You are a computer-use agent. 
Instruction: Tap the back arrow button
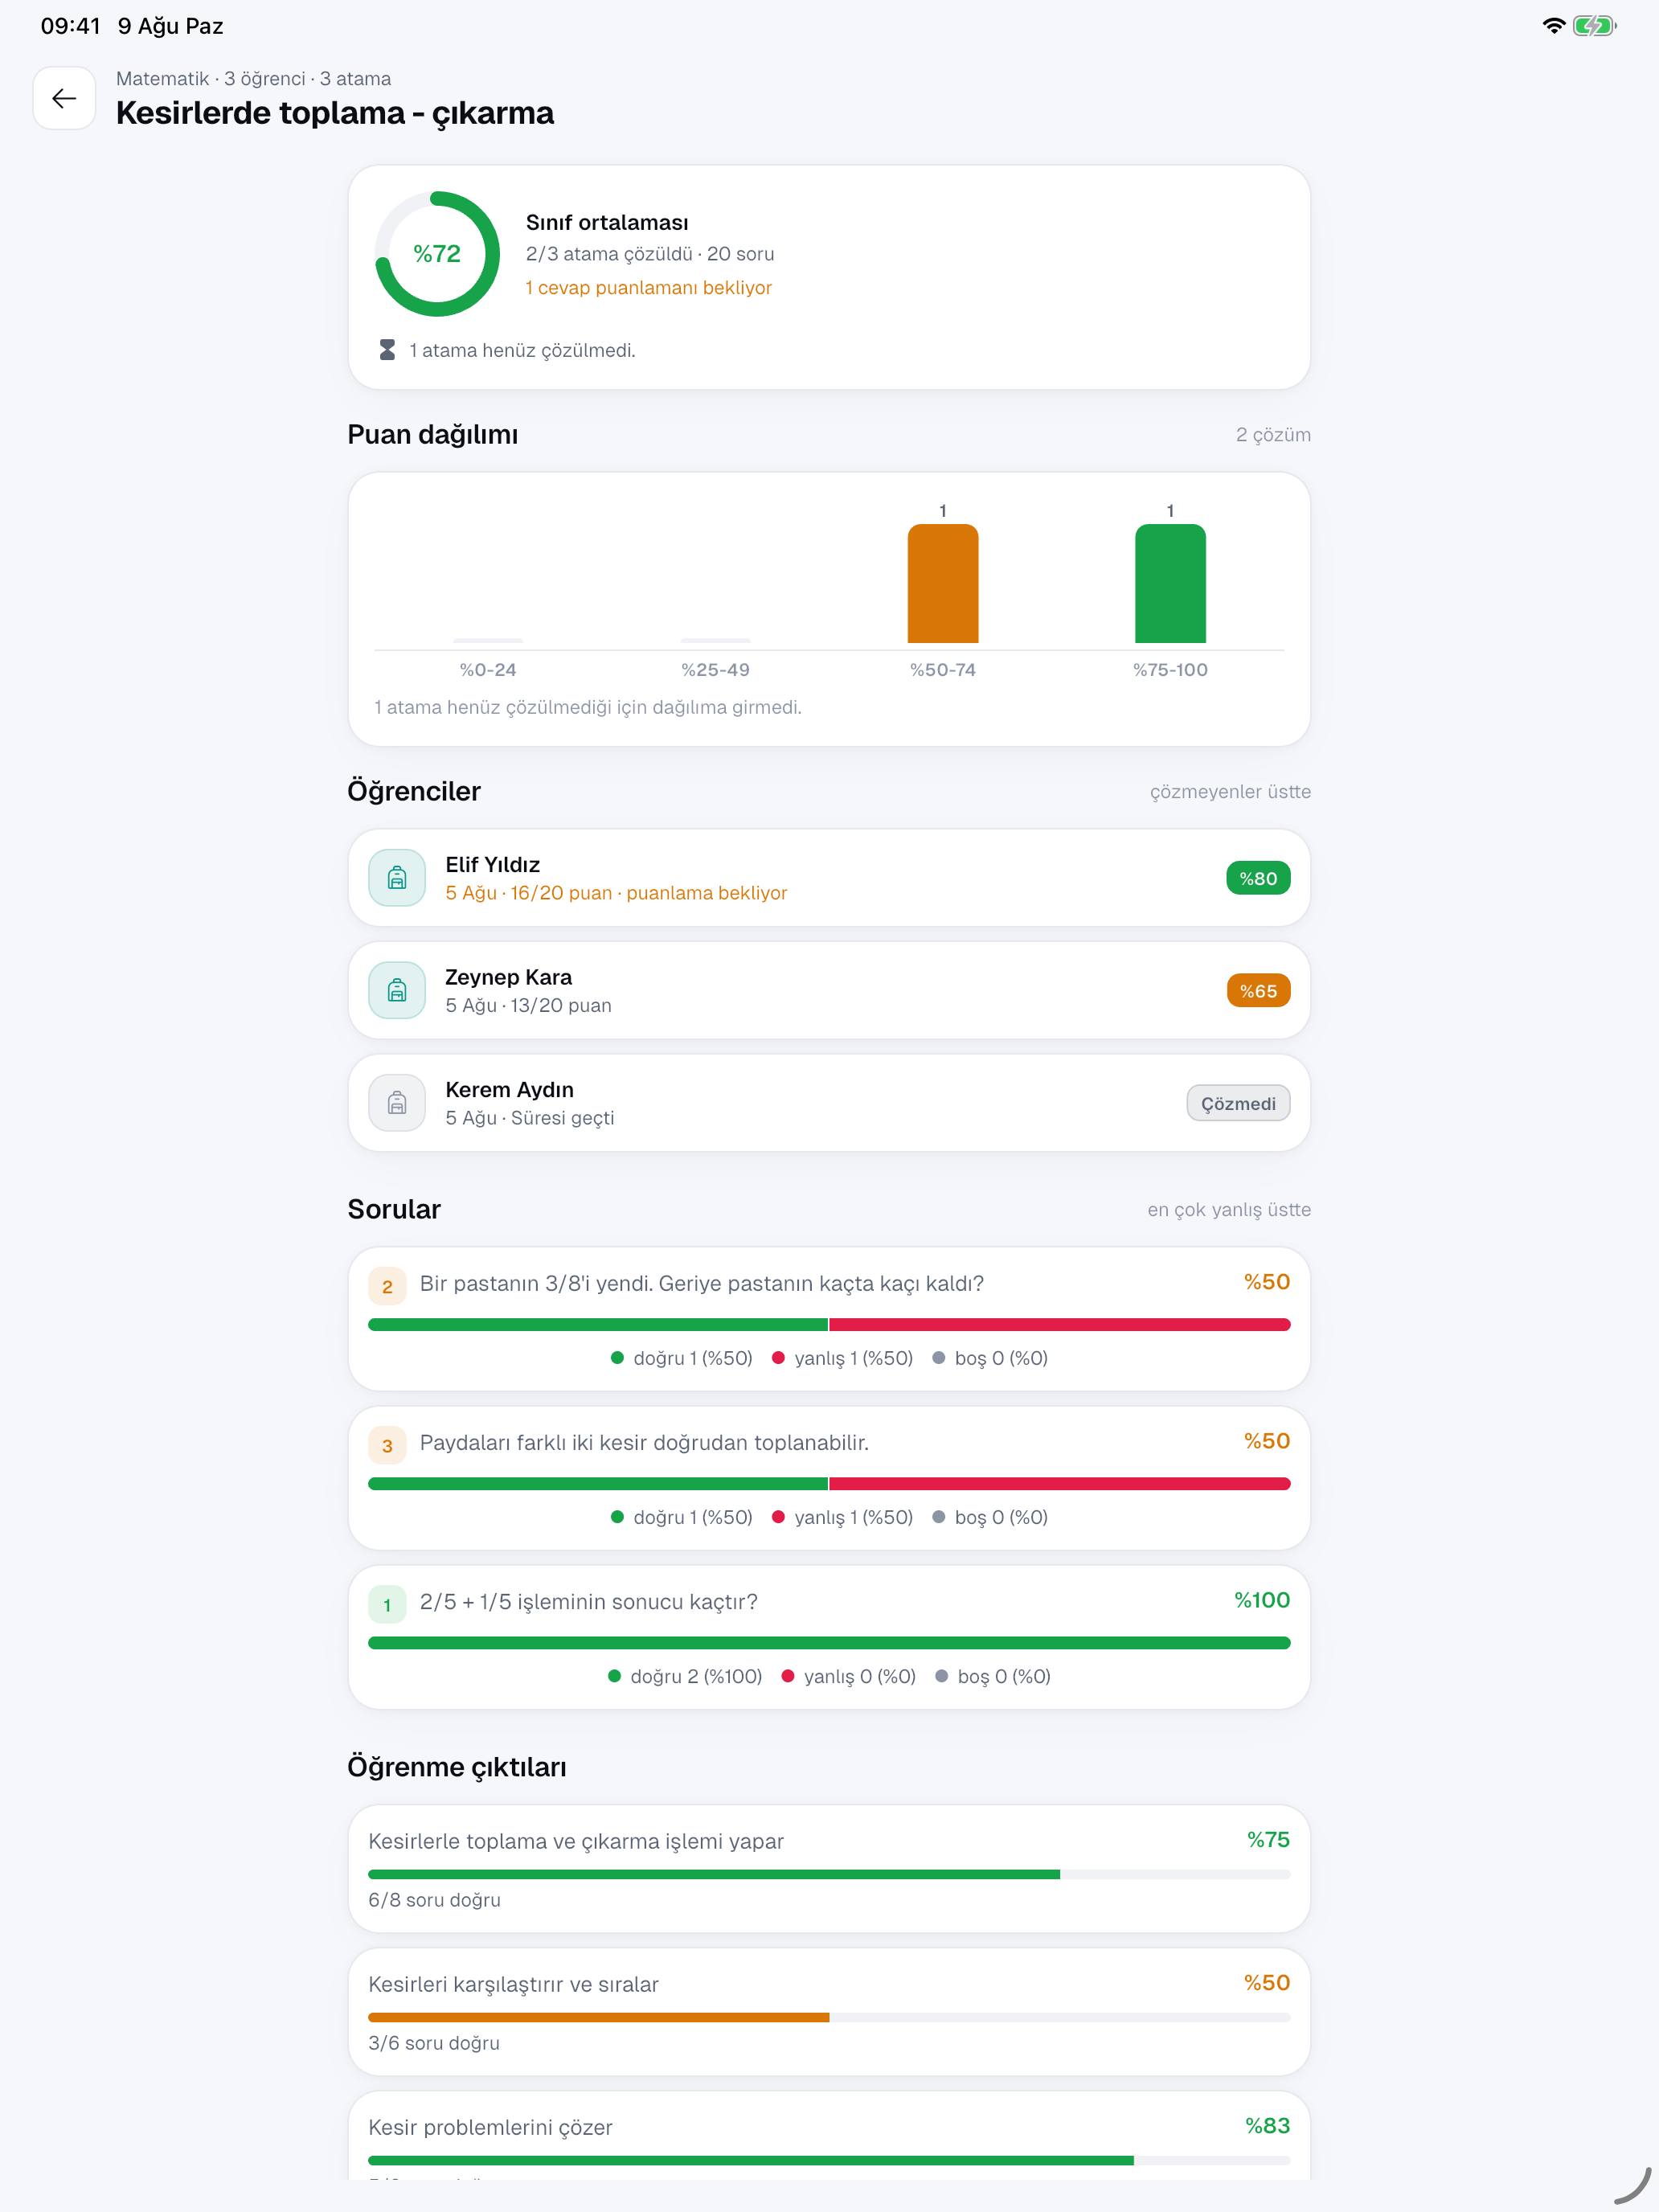pyautogui.click(x=64, y=98)
